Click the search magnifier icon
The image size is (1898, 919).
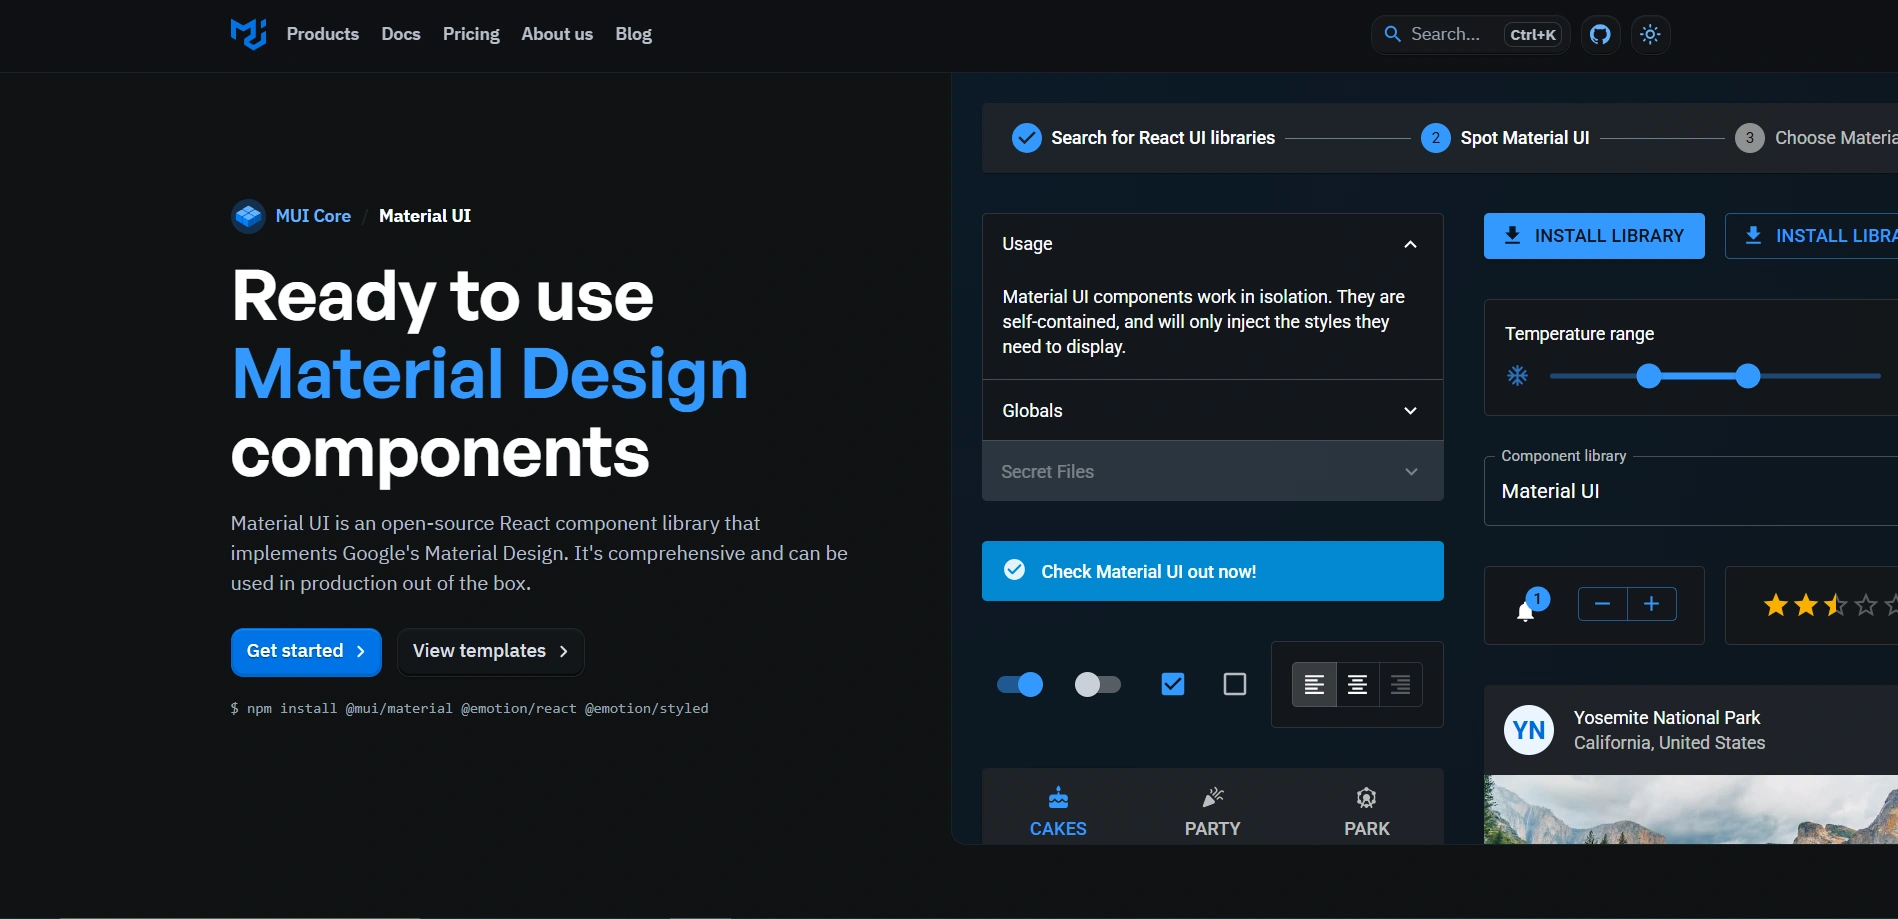[x=1392, y=34]
